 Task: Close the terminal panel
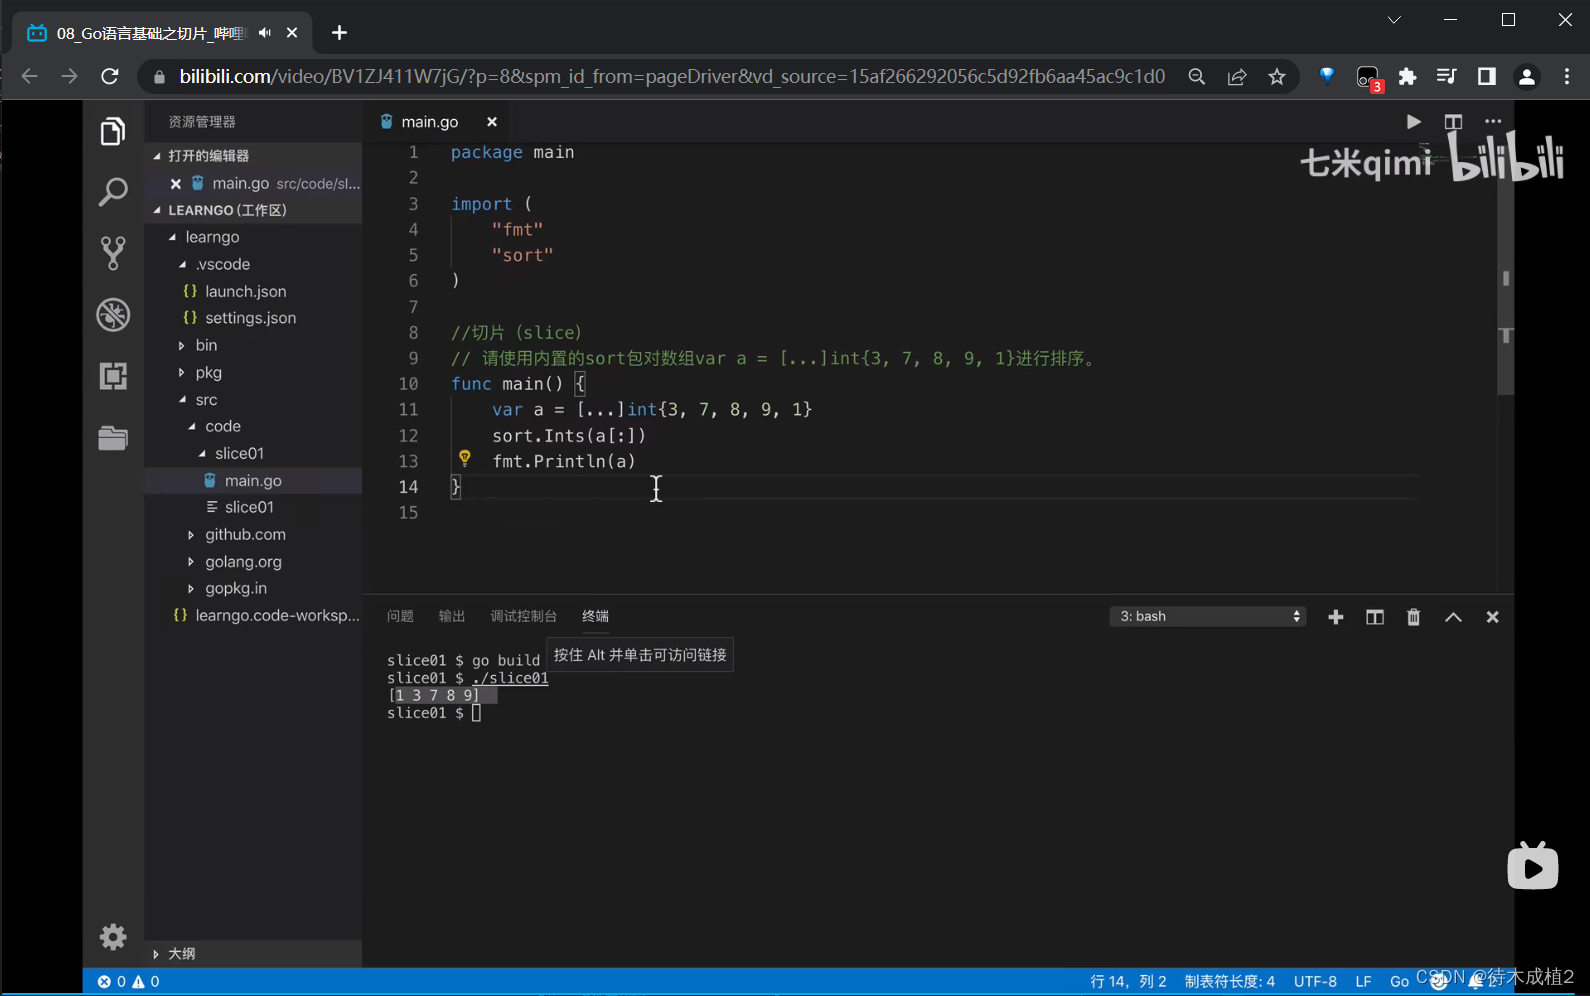[1492, 617]
